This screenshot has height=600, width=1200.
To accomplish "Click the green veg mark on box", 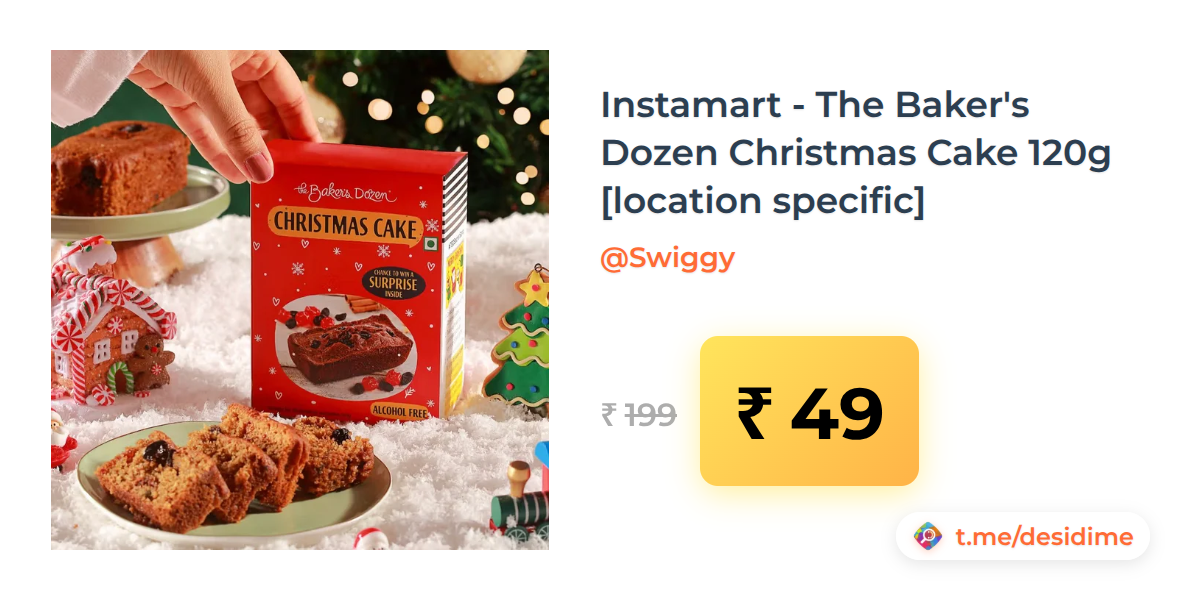I will pyautogui.click(x=432, y=246).
